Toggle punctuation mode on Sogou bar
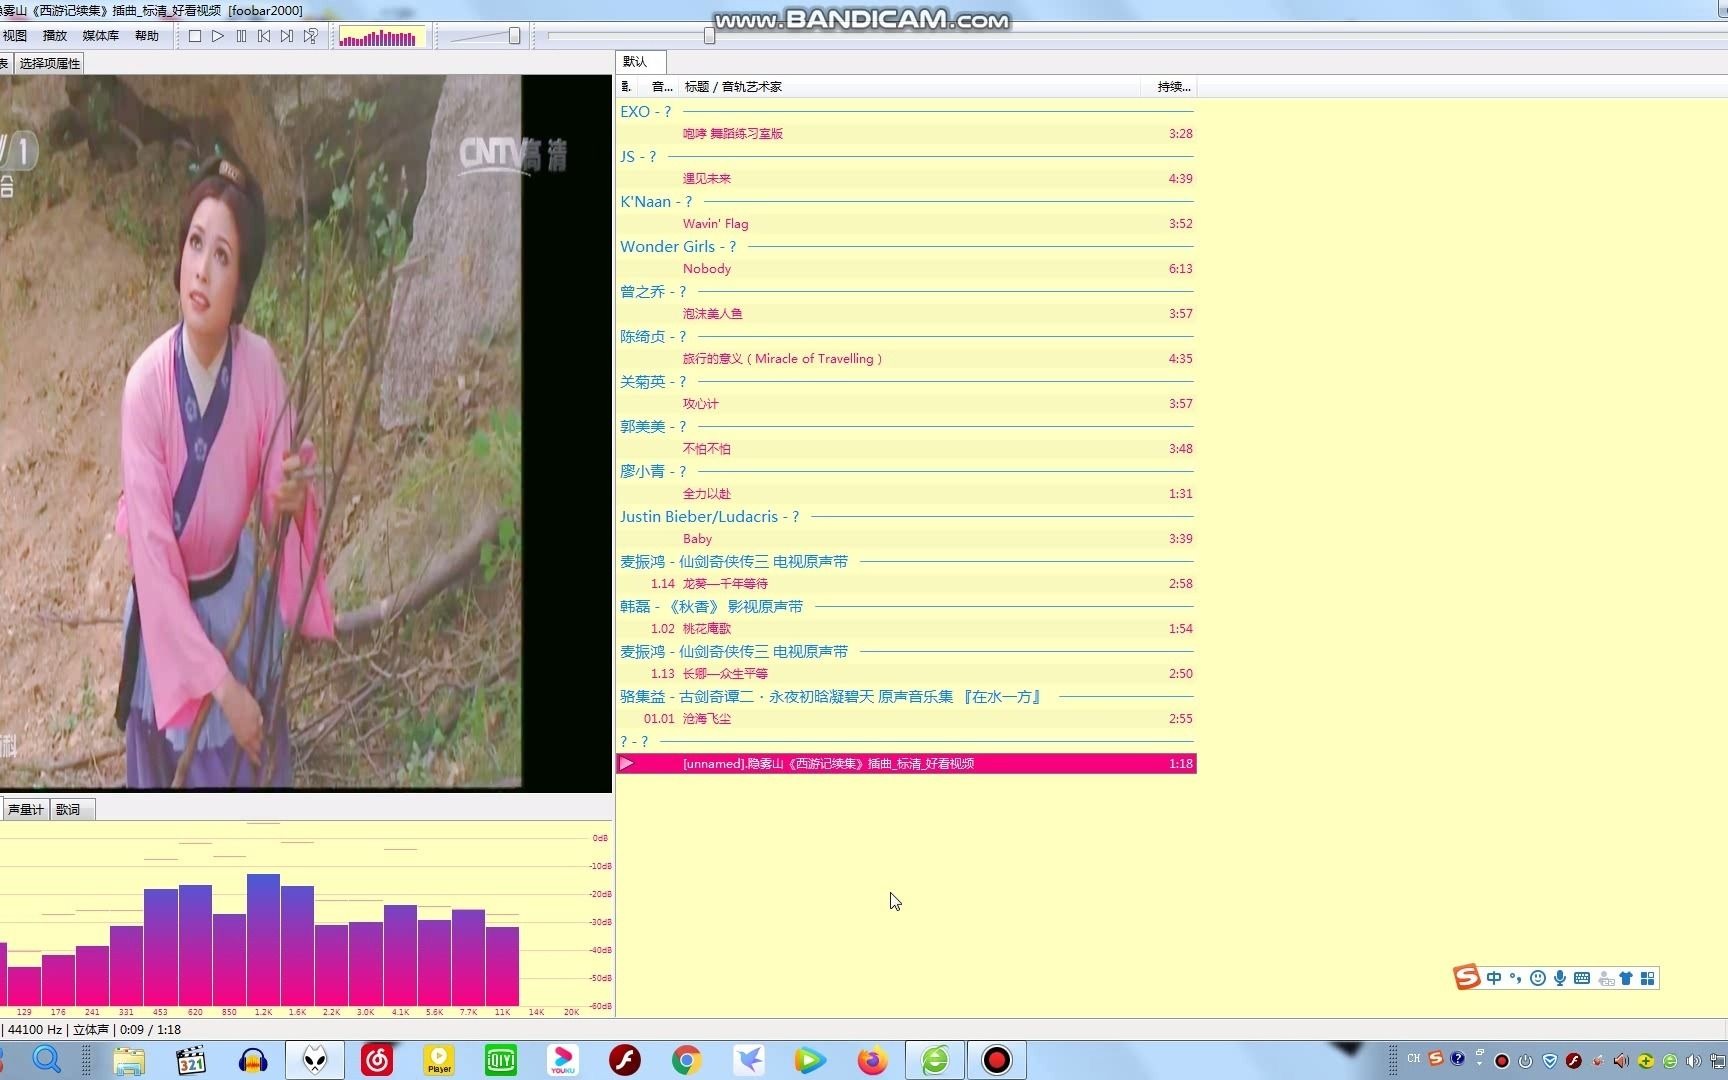 tap(1516, 978)
